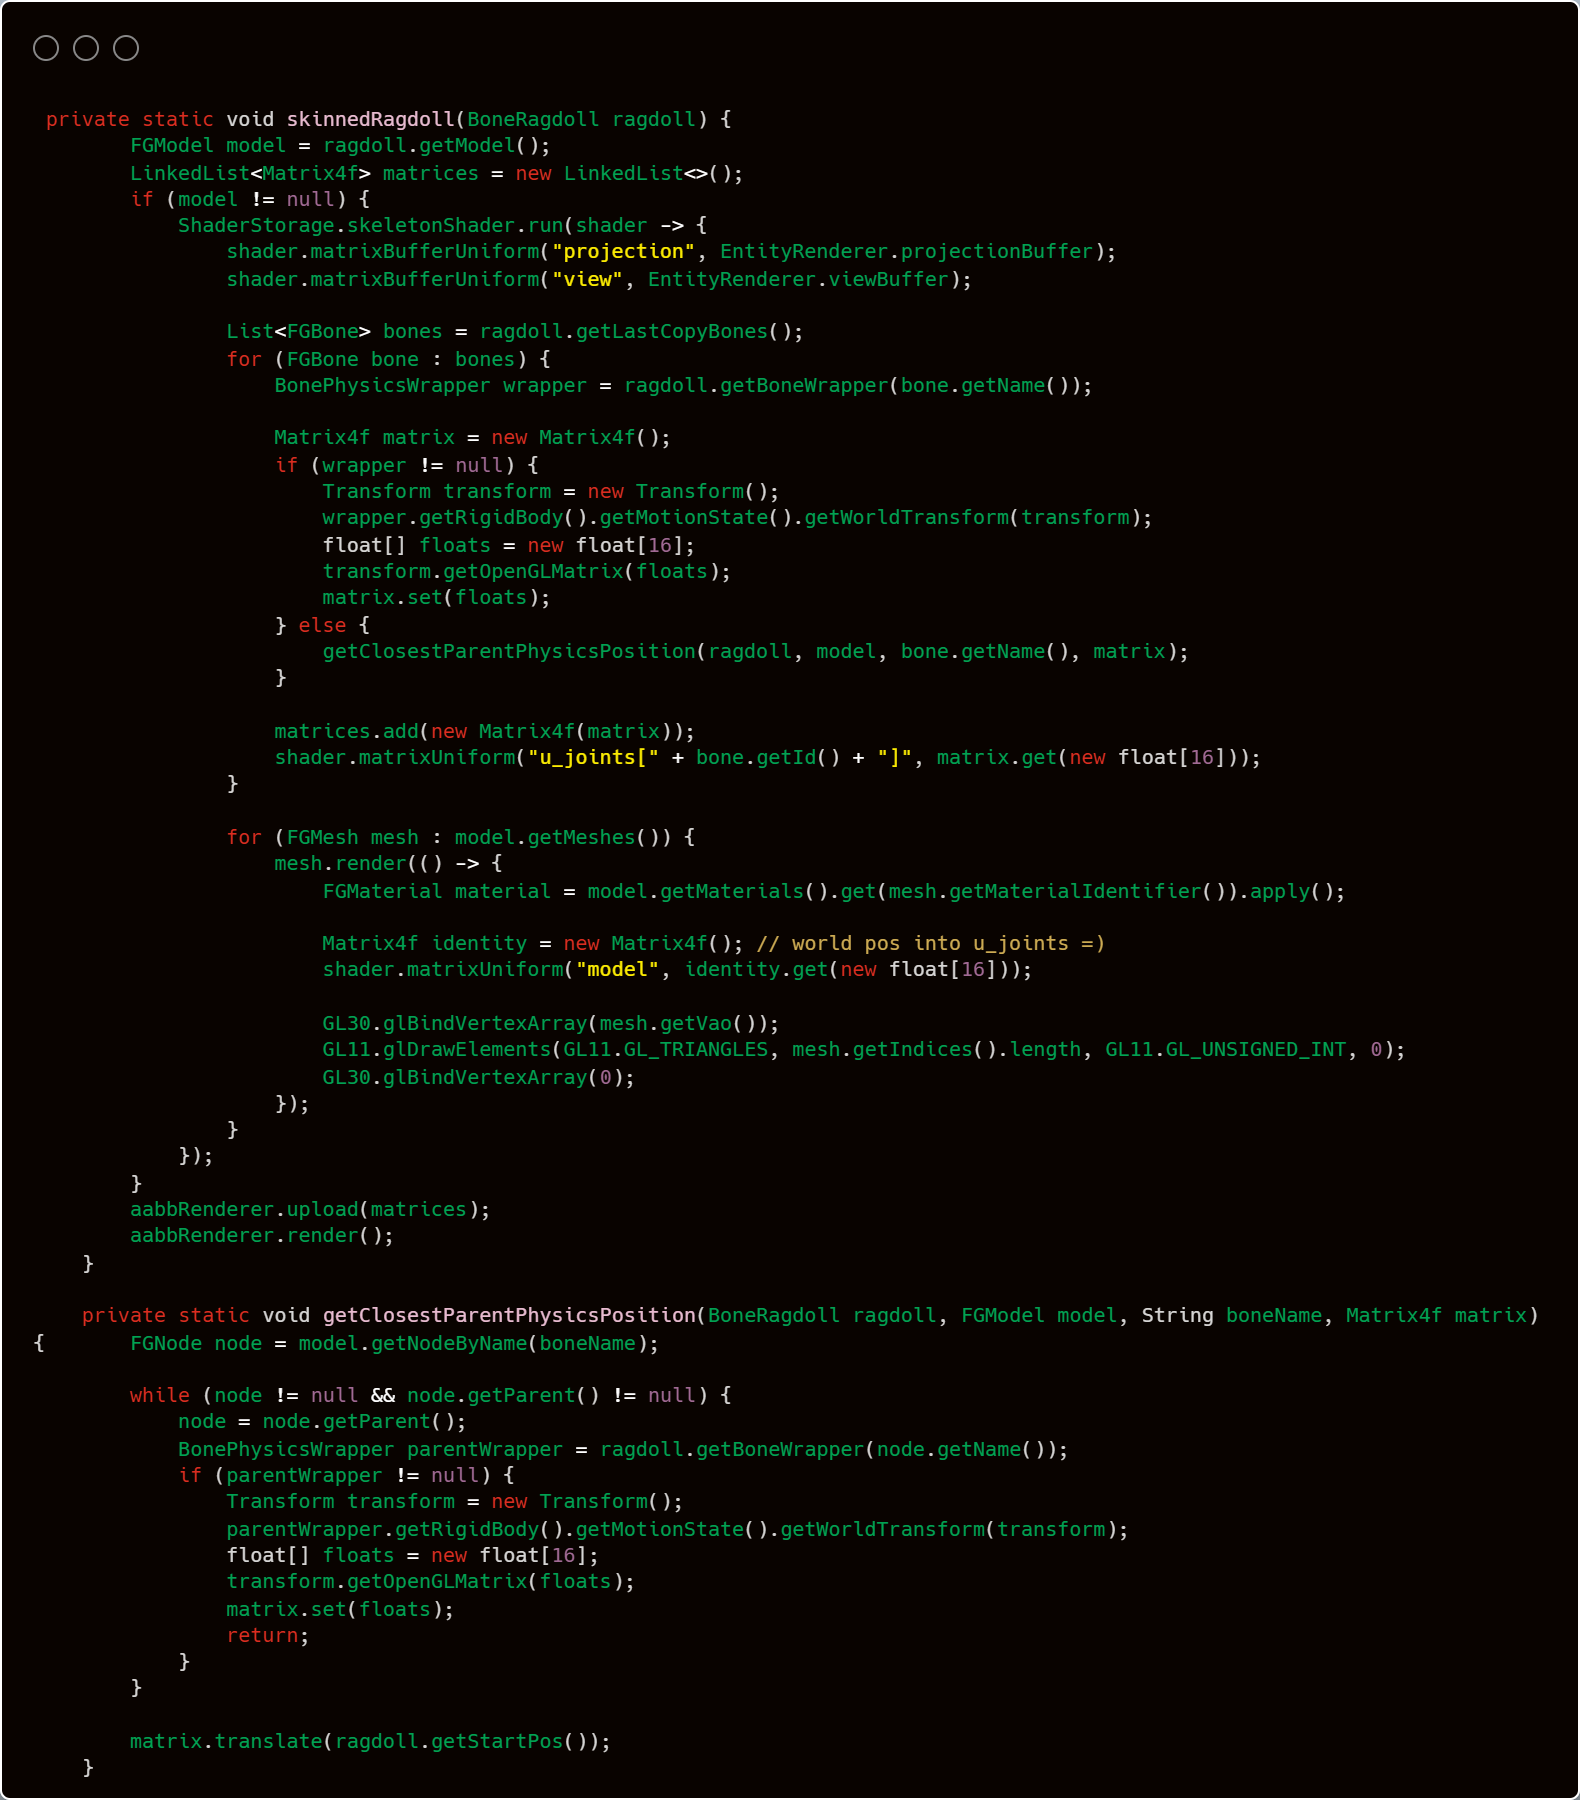Click EntityRenderer.viewBuffer
This screenshot has width=1580, height=1800.
coord(798,279)
